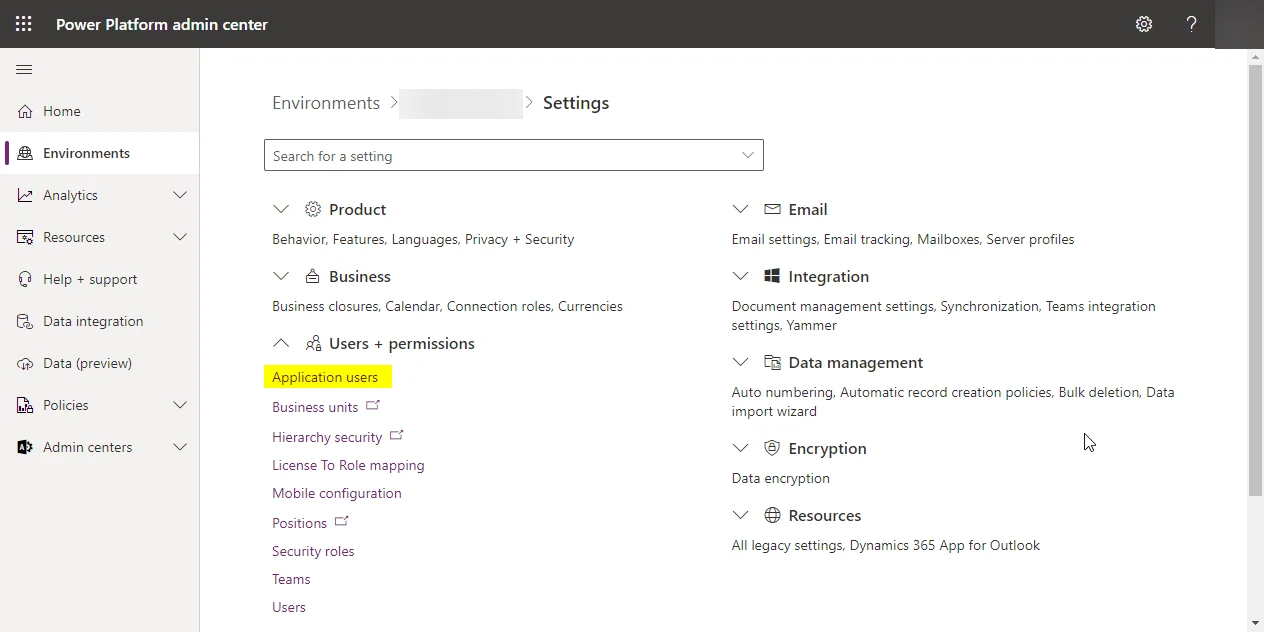Viewport: 1264px width, 632px height.
Task: Expand the Policies sidebar chevron
Action: 180,405
